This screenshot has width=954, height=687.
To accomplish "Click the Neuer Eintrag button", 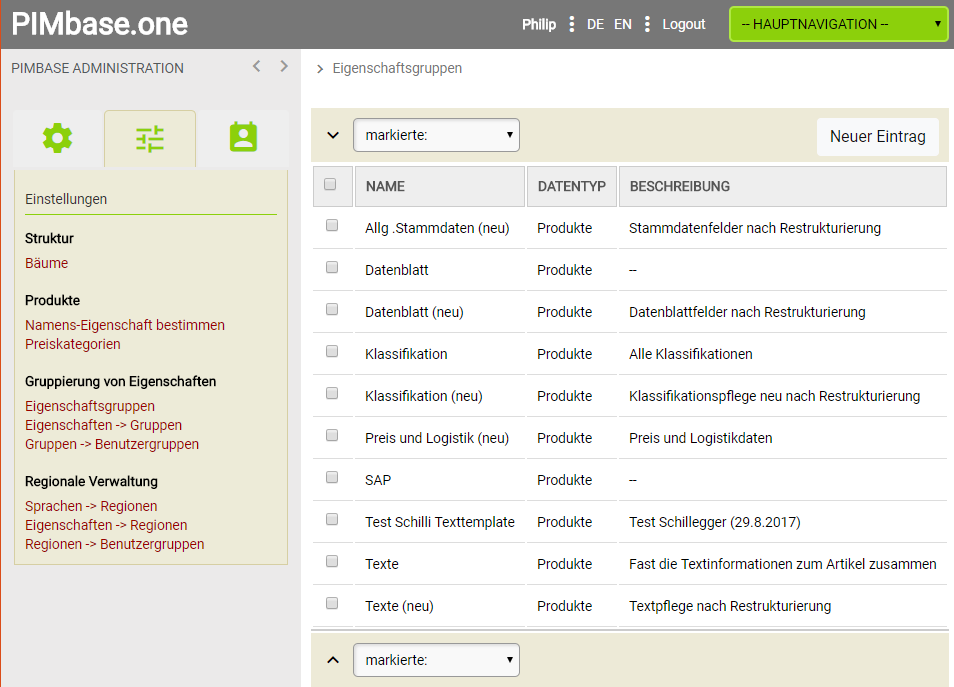I will point(877,137).
